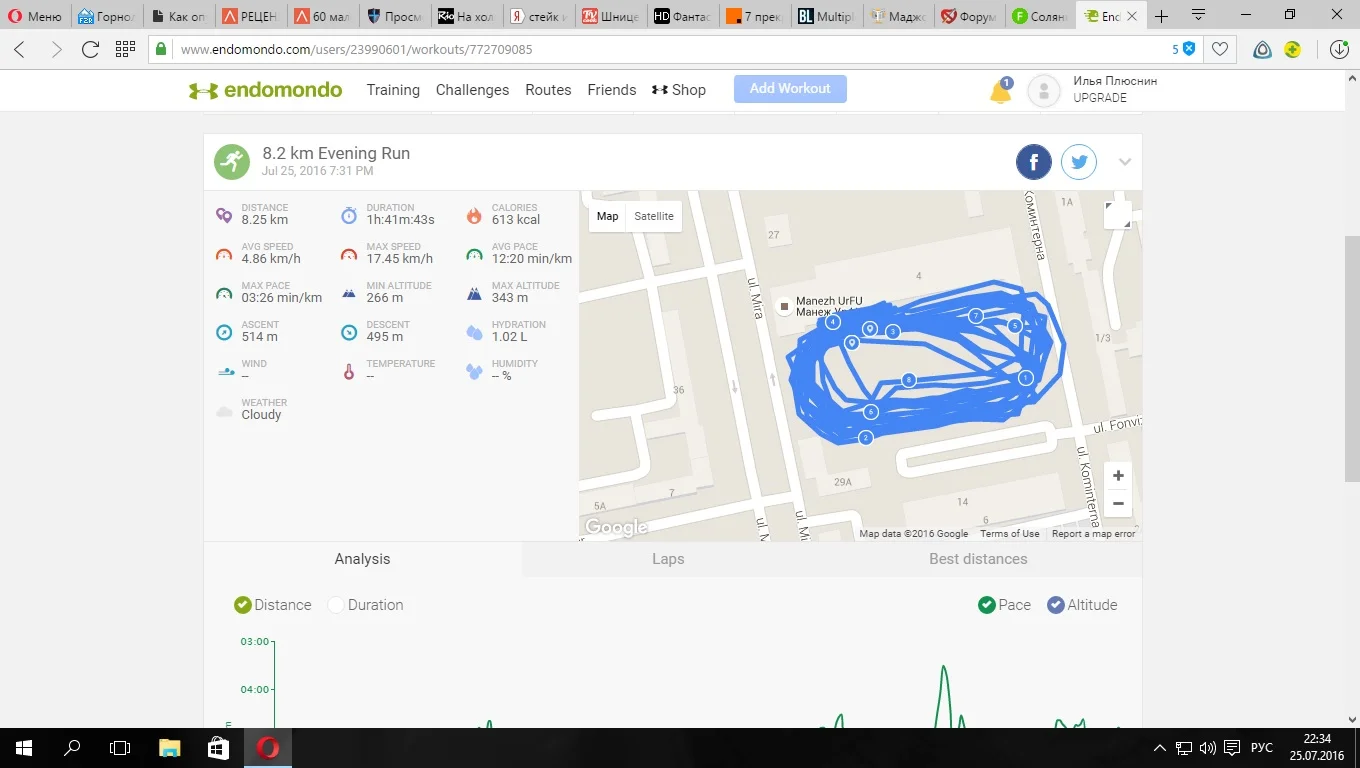The height and width of the screenshot is (768, 1360).
Task: Click the descent compass icon
Action: [349, 332]
